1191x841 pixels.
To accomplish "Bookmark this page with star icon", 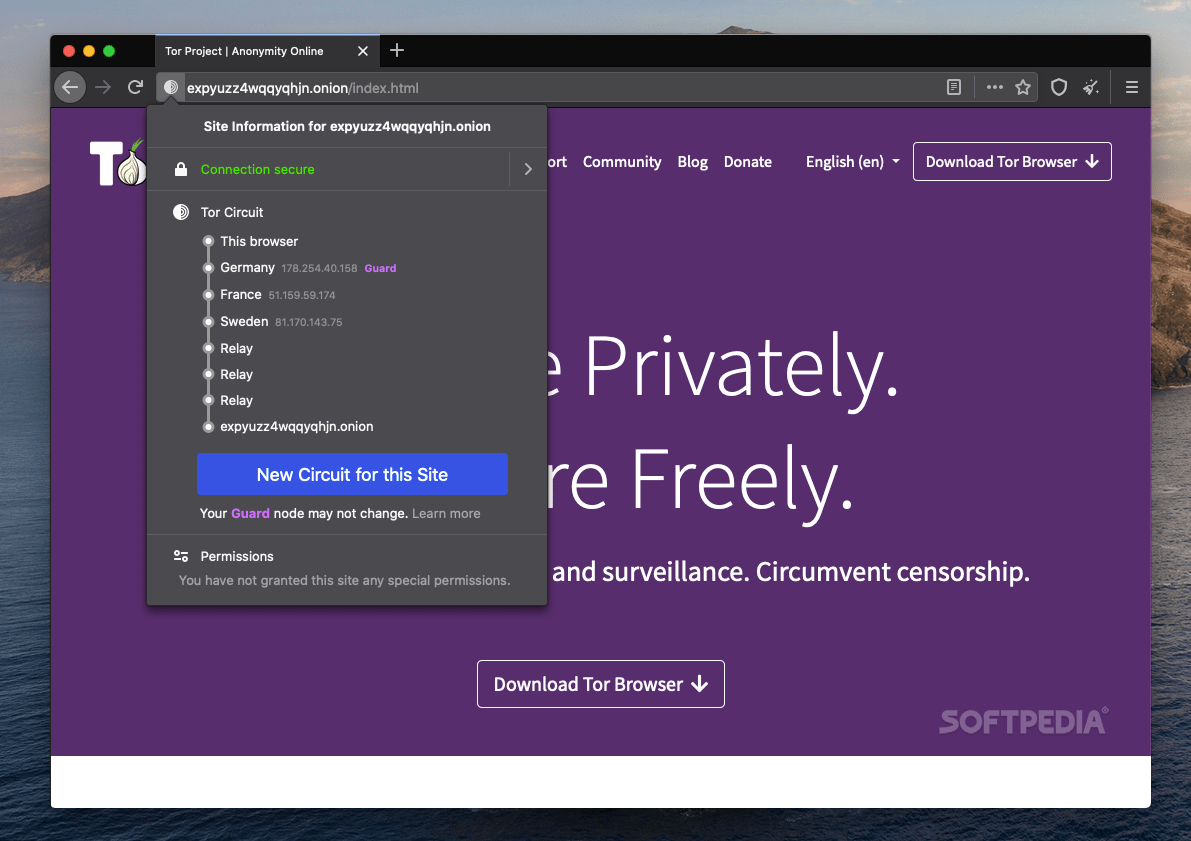I will (x=1023, y=87).
